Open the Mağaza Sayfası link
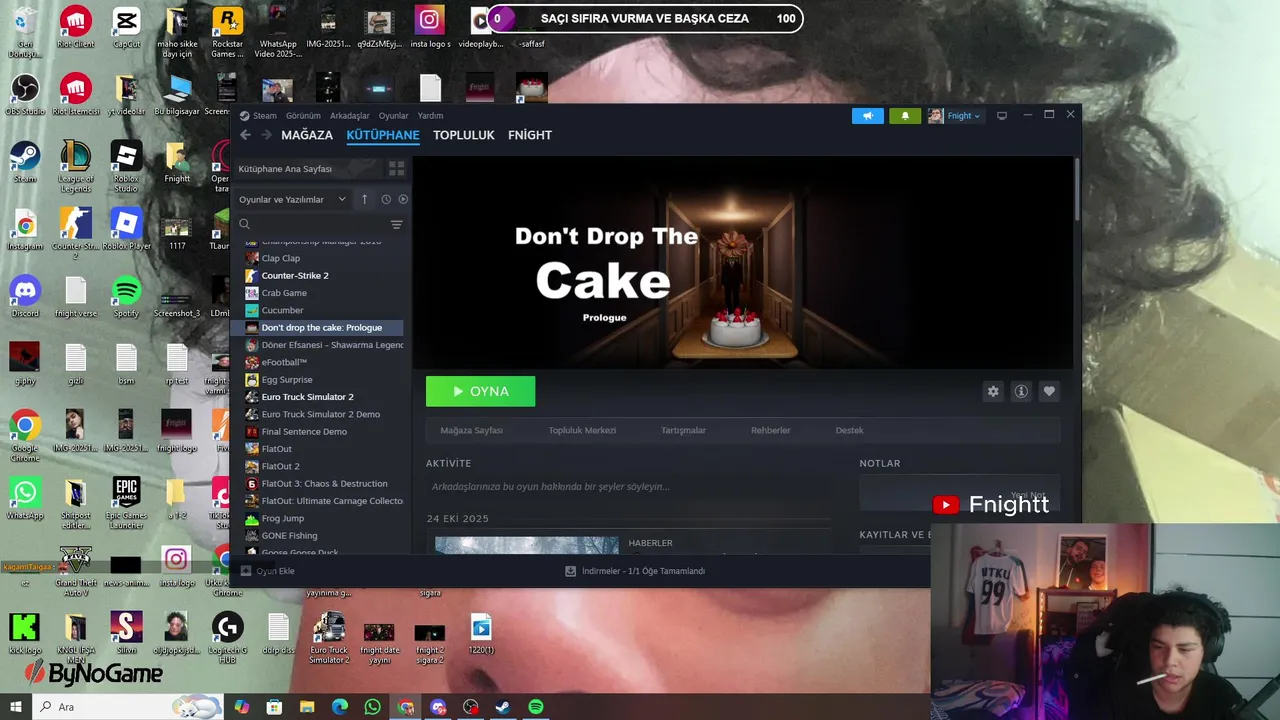Viewport: 1280px width, 720px height. coord(471,430)
